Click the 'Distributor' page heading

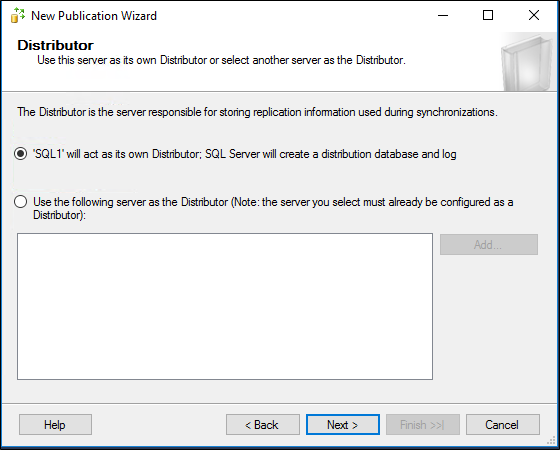click(55, 45)
